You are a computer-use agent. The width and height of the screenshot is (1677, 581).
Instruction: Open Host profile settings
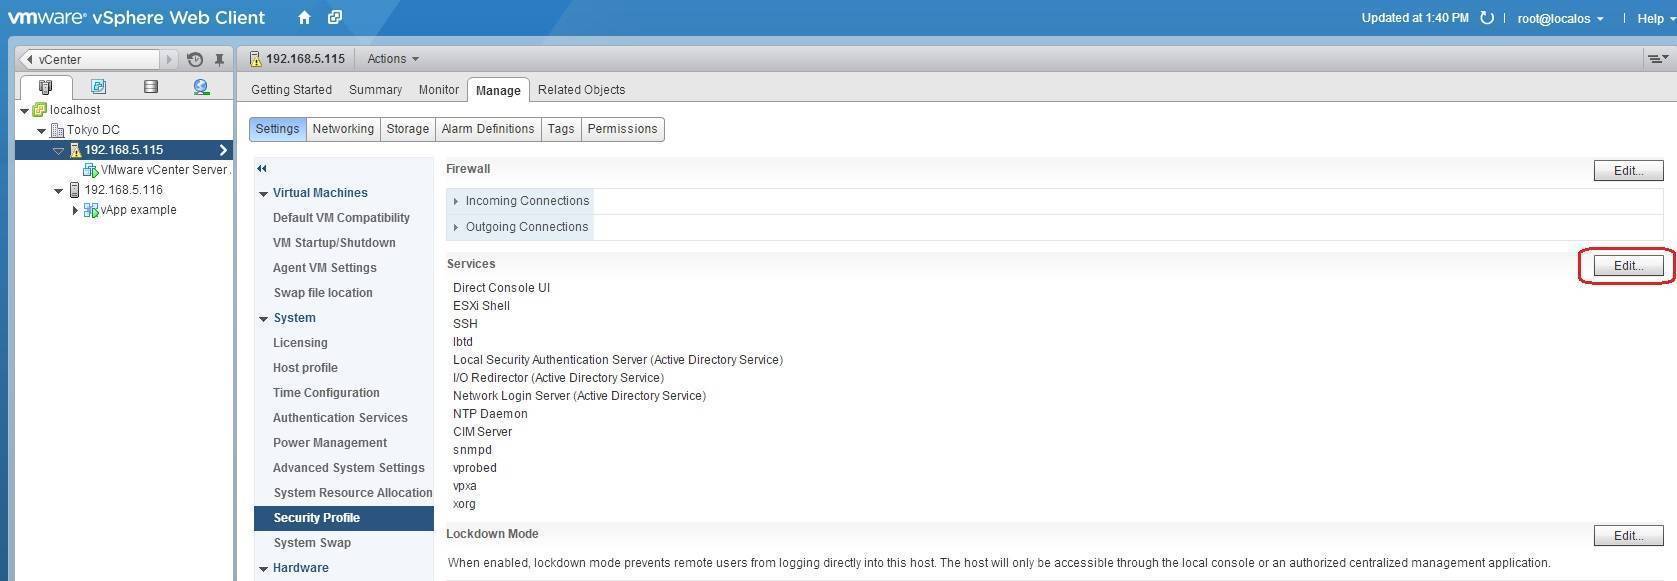pos(305,368)
